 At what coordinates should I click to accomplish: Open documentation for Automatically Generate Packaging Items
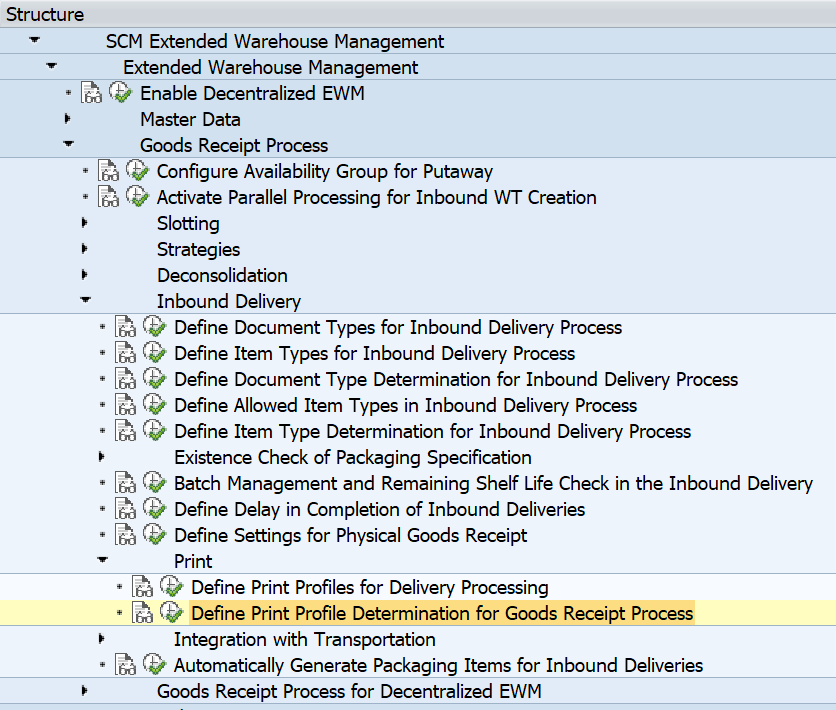pos(125,665)
